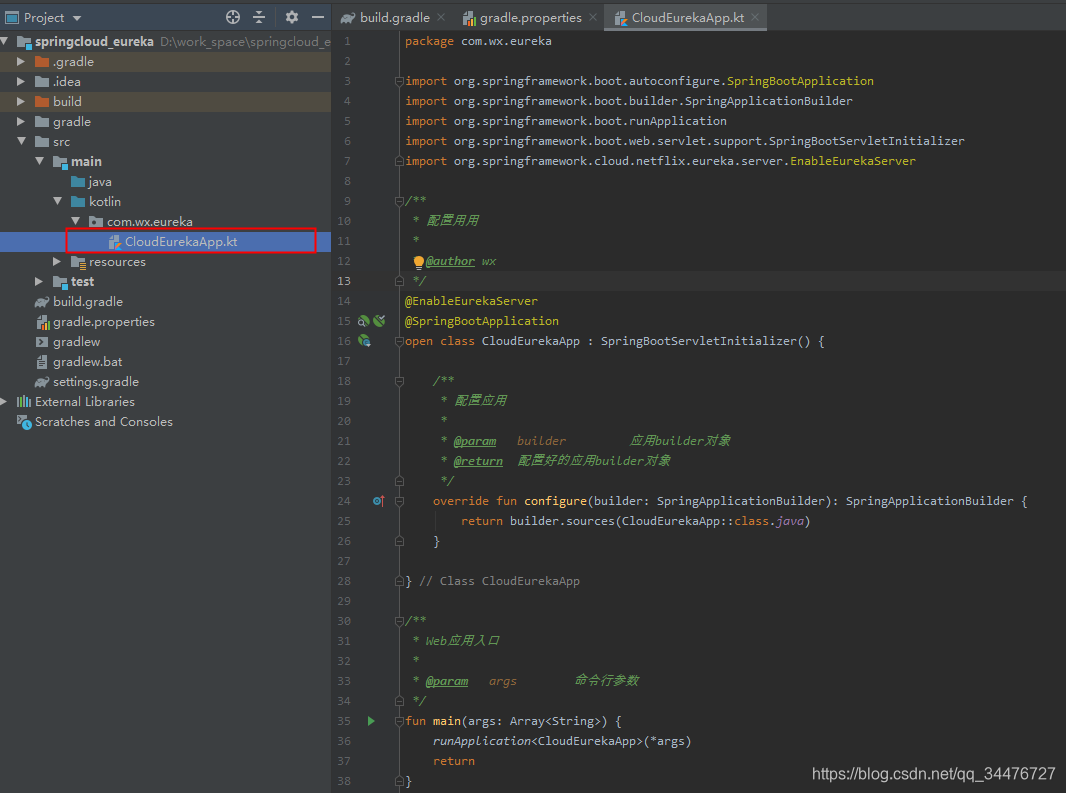Hide the Project panel with minus icon
Viewport: 1066px width, 793px height.
(x=317, y=17)
